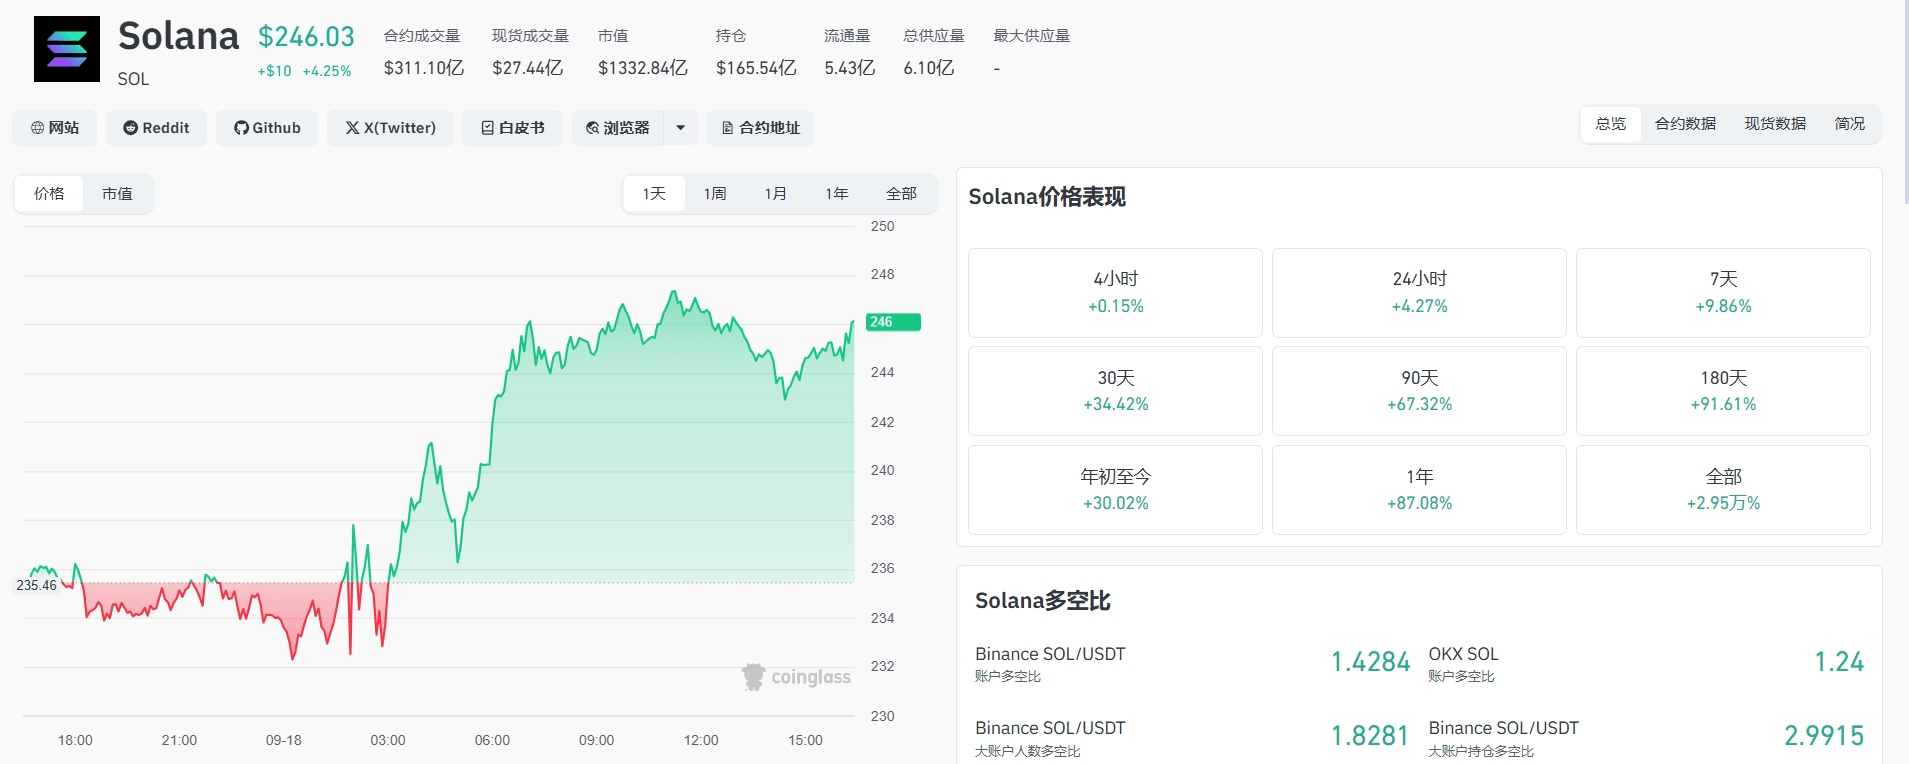Select the 全部 time range
Screen dimensions: 1909x764
(x=901, y=194)
